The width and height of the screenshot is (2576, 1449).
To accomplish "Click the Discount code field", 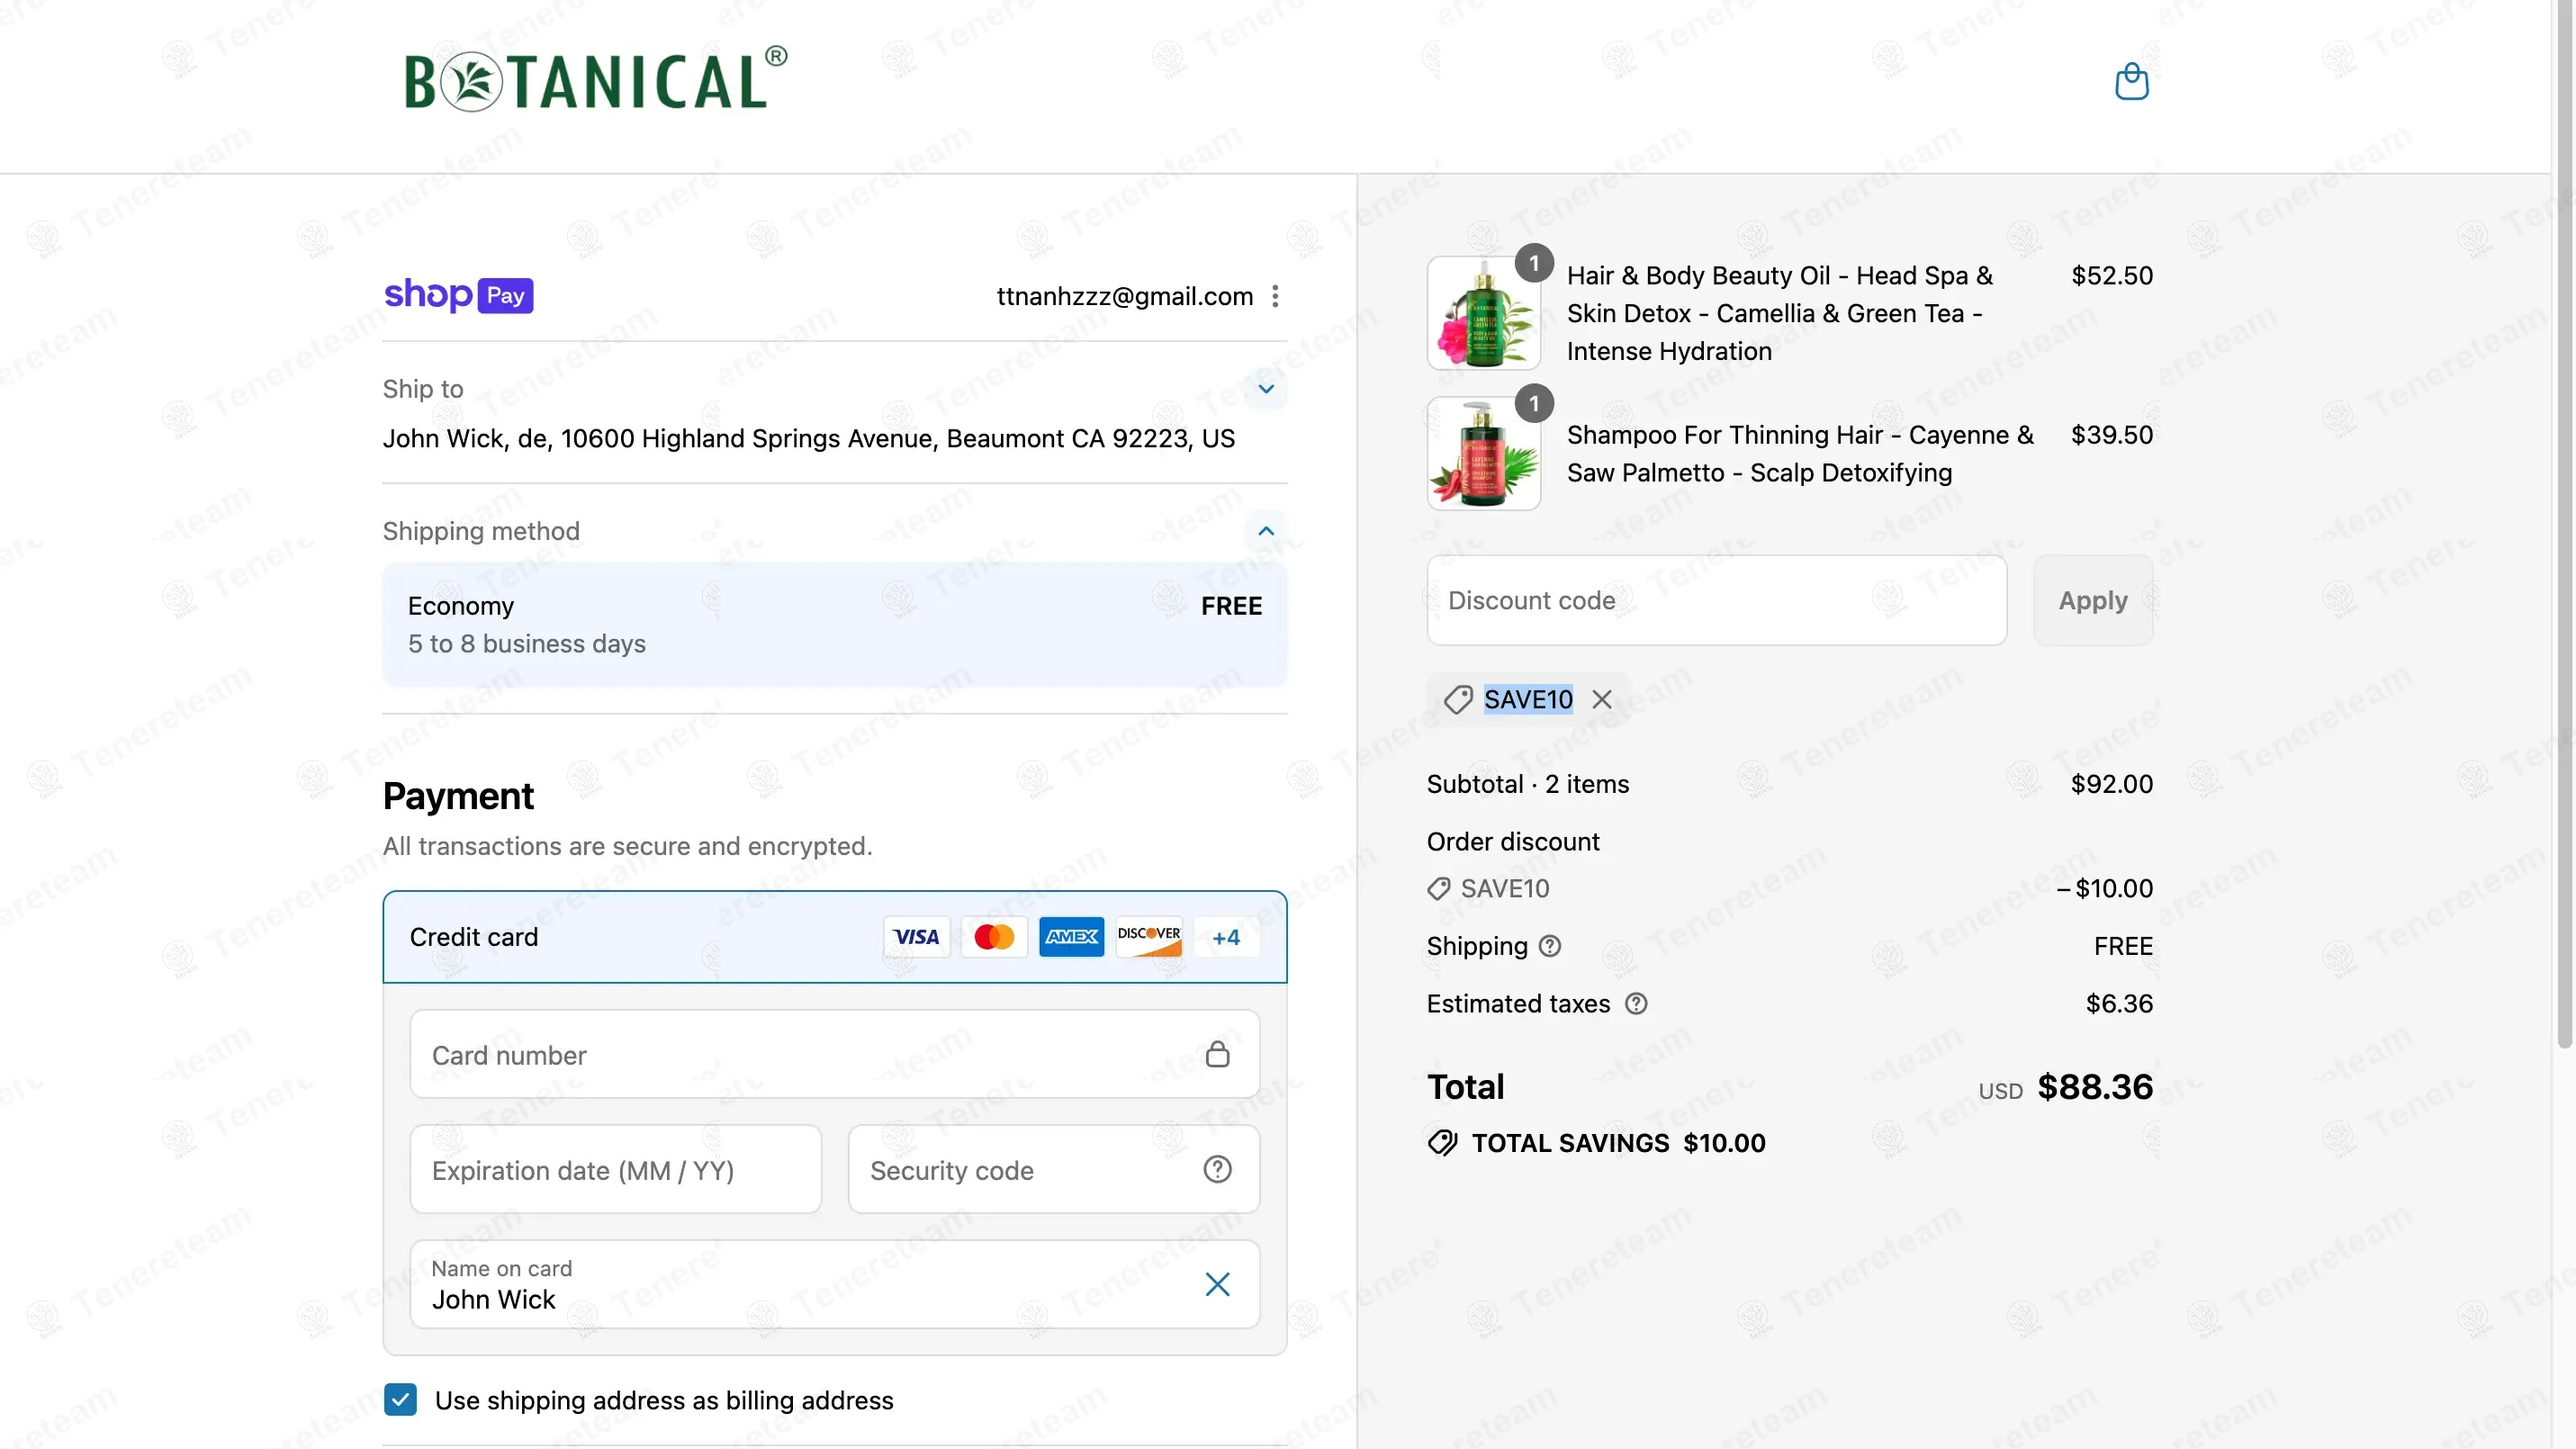I will tap(1716, 600).
